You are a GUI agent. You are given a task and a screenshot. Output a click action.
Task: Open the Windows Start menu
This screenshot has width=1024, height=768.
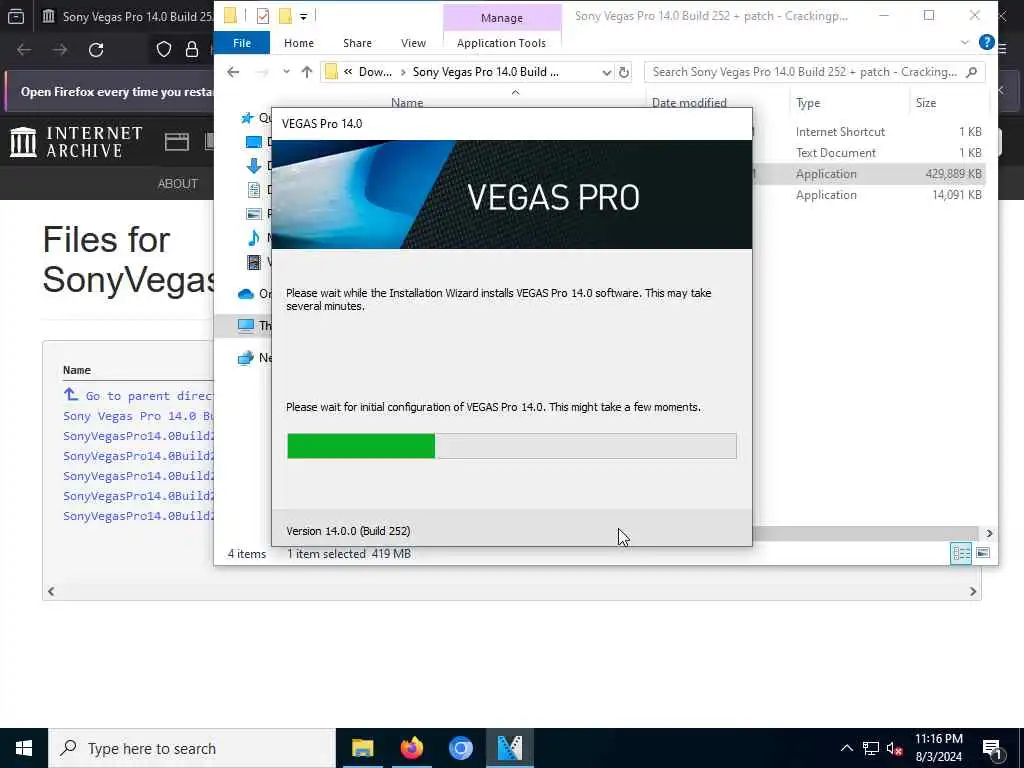24,748
